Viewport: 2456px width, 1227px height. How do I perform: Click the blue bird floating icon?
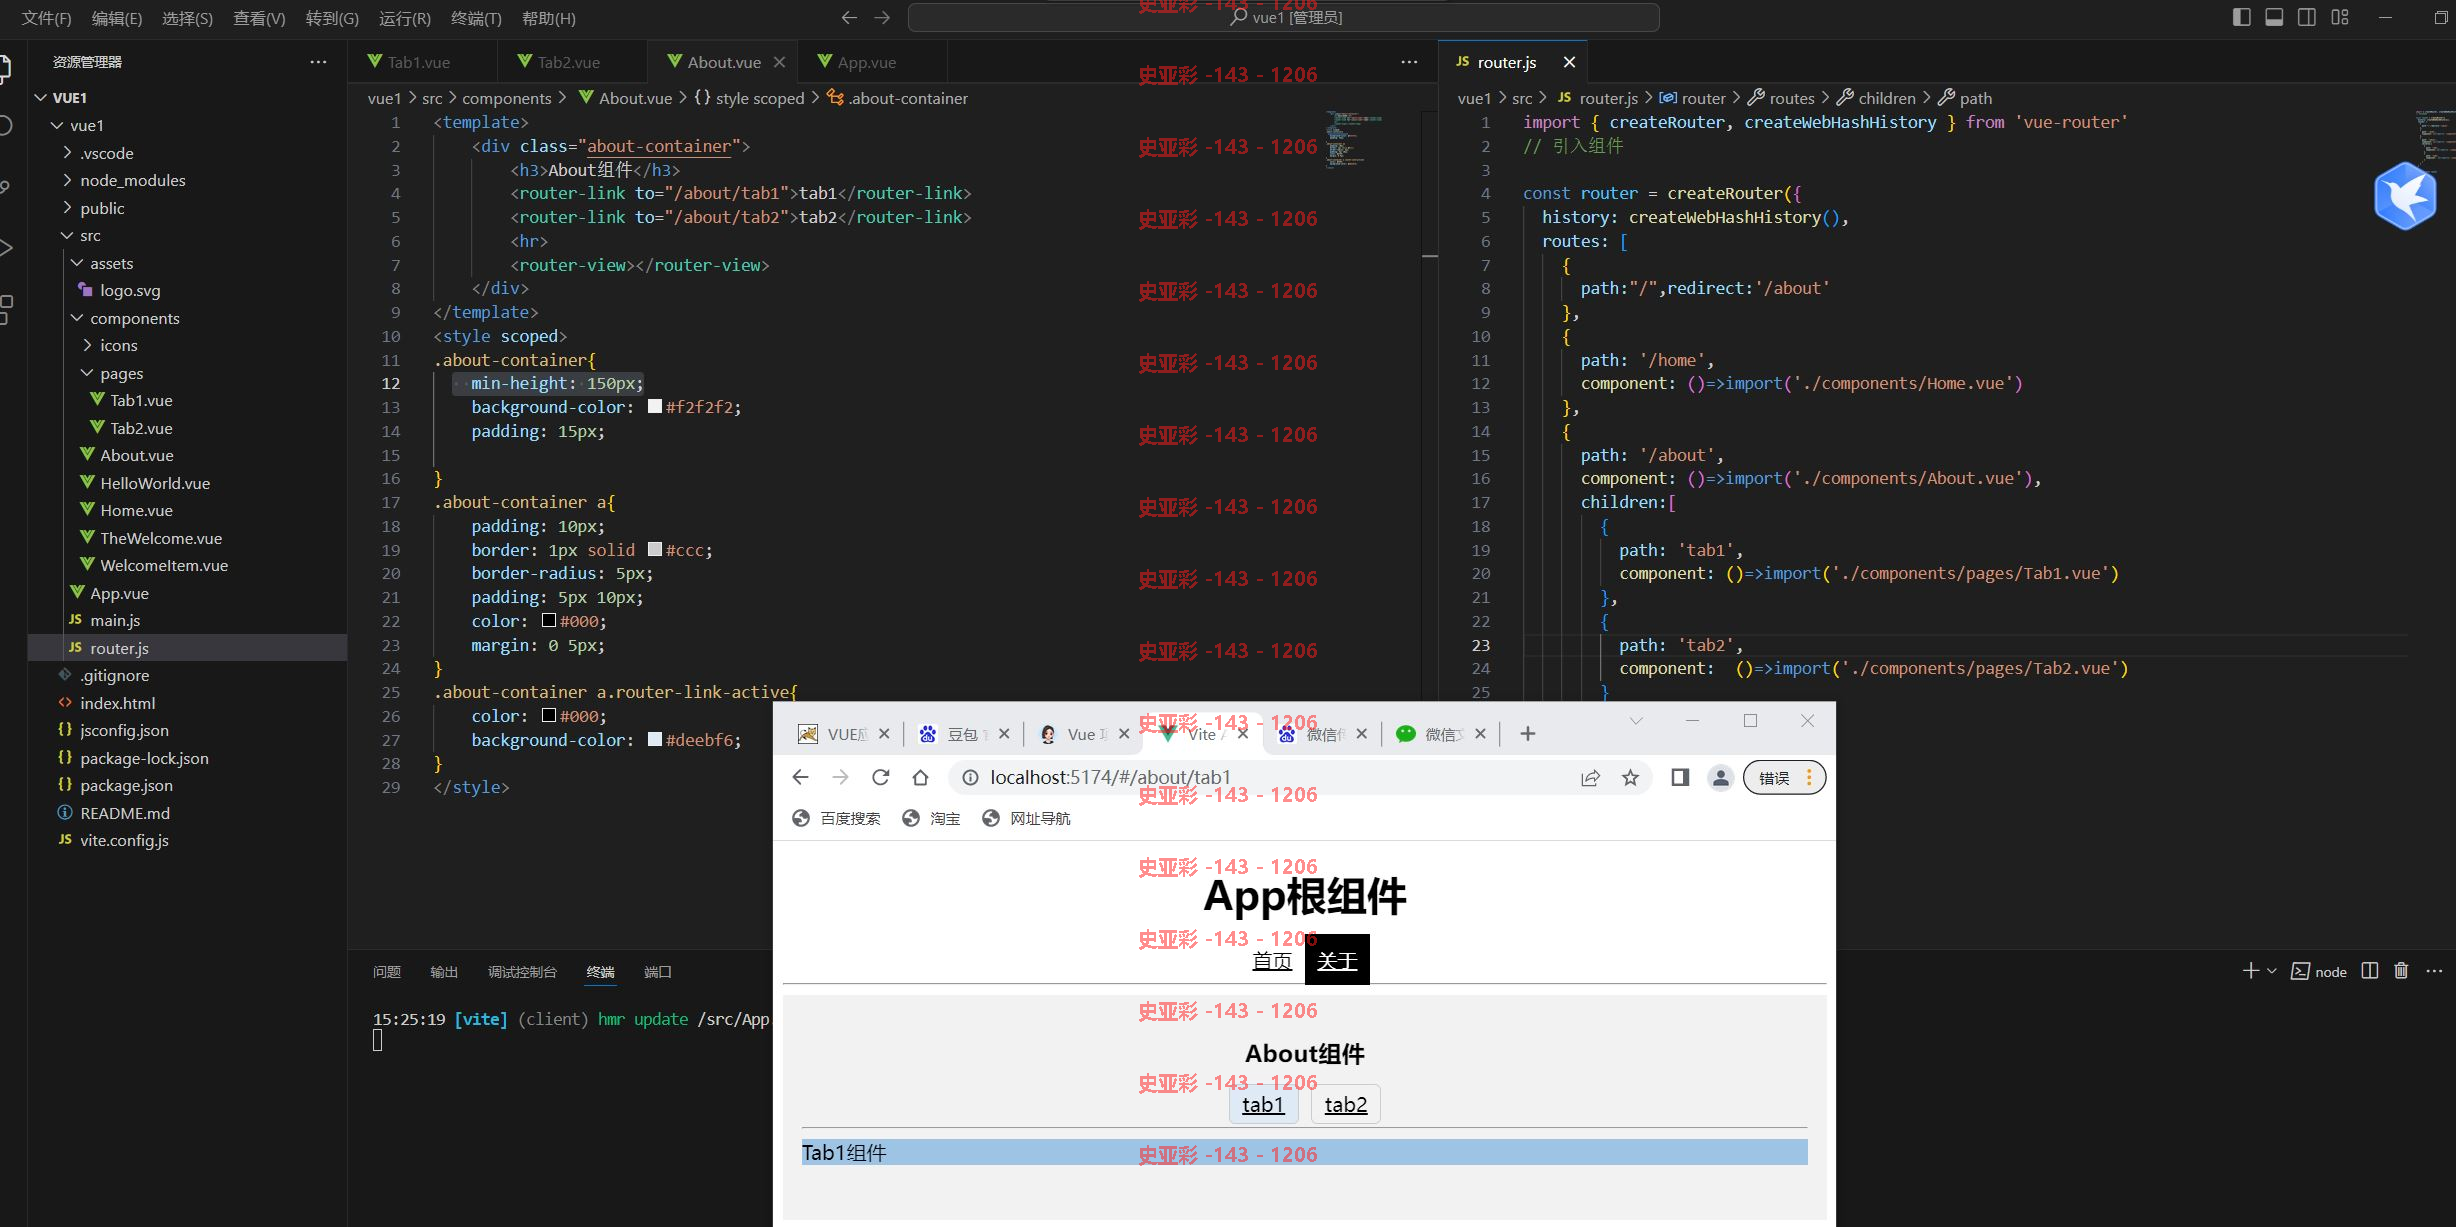coord(2405,196)
